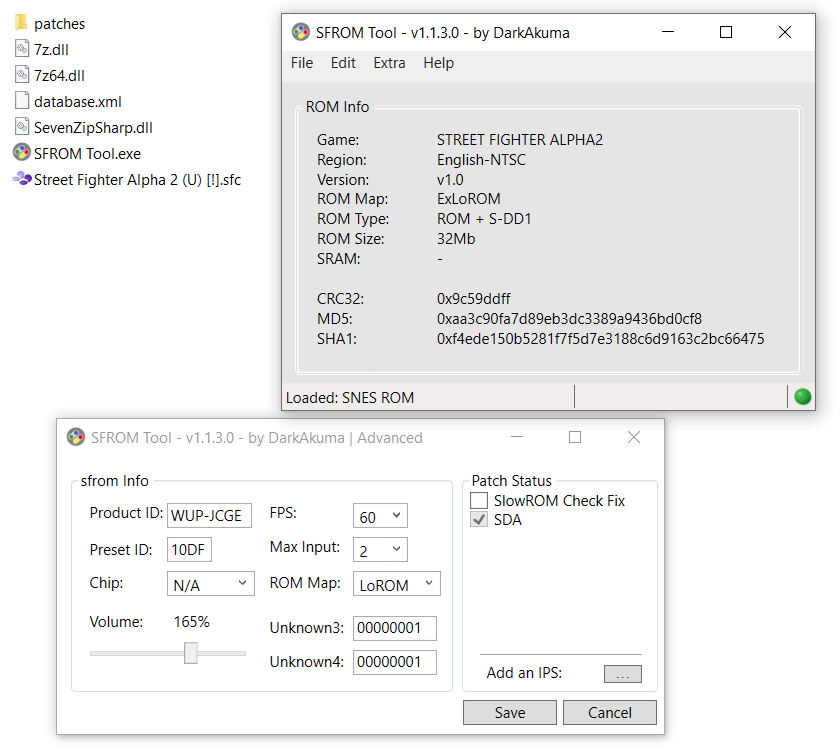Viewport: 840px width, 755px height.
Task: Maximize the Advanced window
Action: pyautogui.click(x=575, y=437)
